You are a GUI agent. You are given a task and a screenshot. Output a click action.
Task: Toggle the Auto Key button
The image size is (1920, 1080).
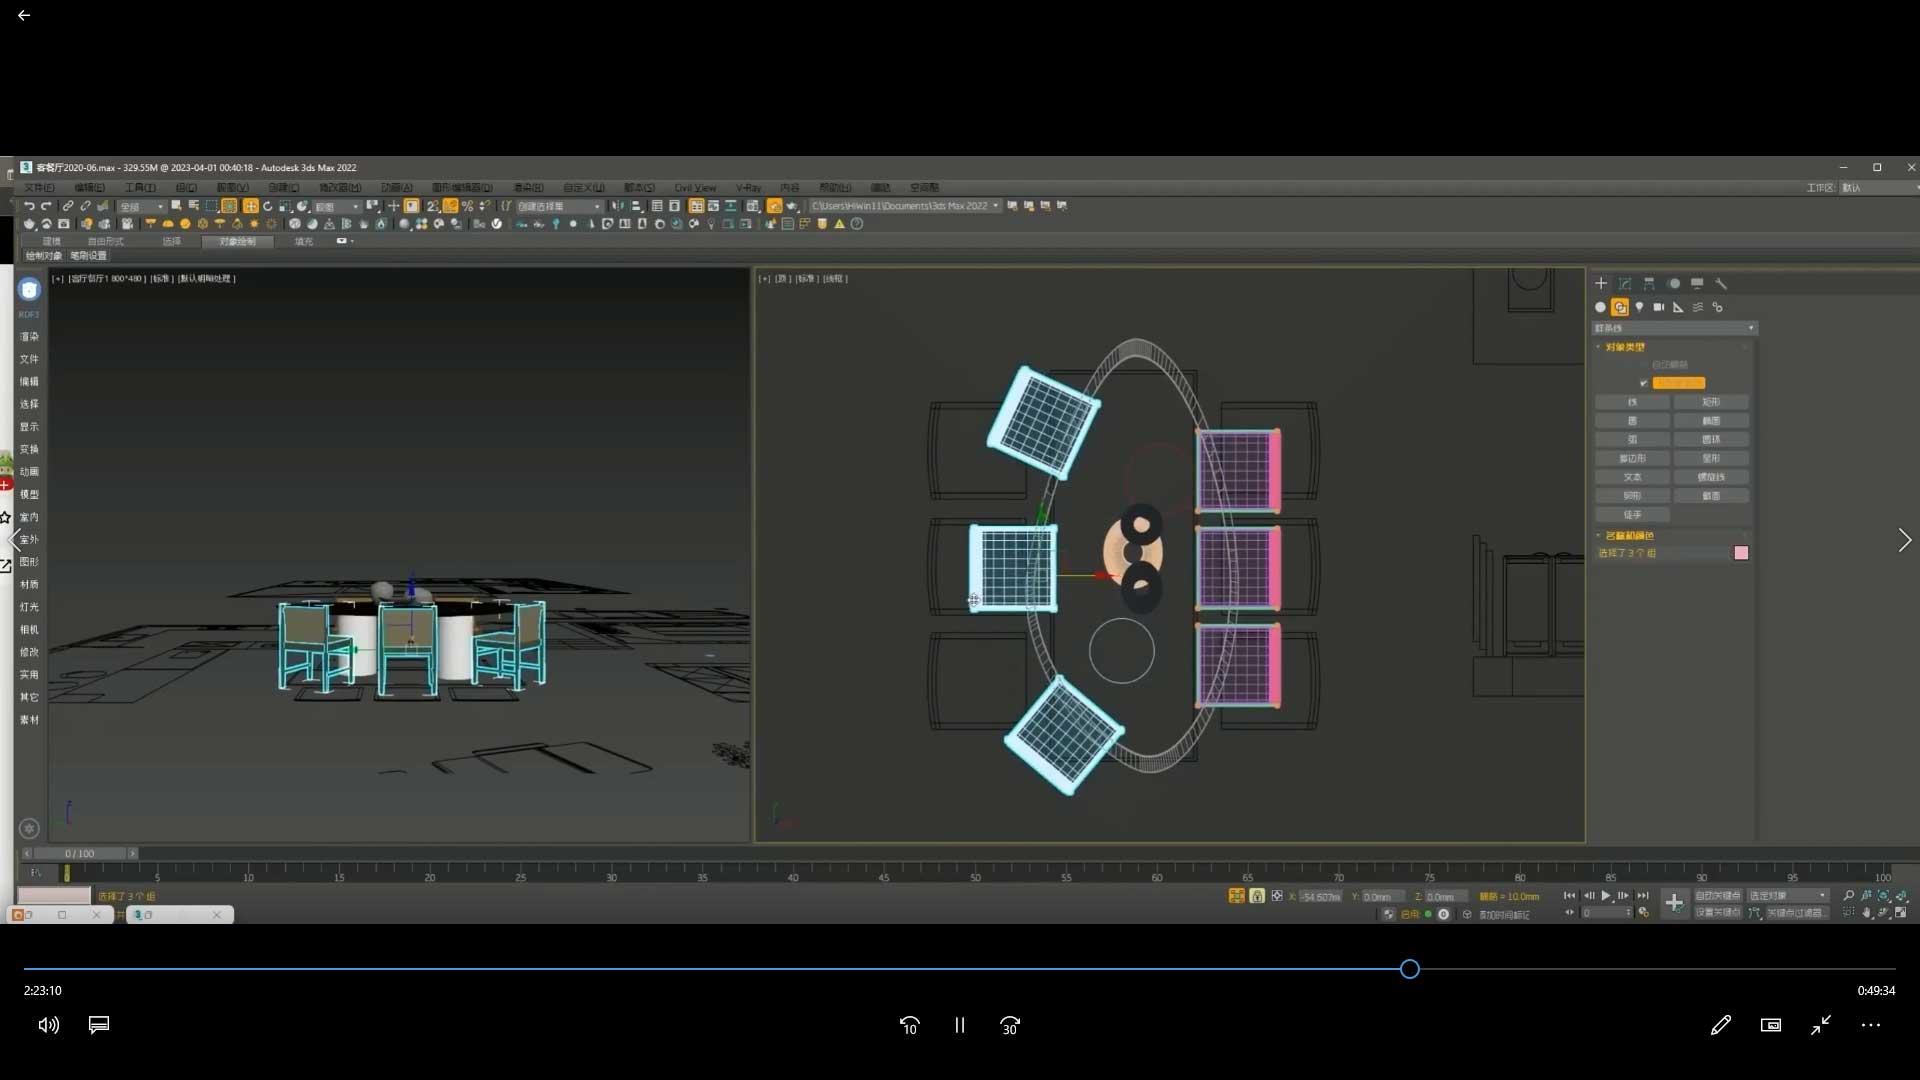pos(1718,896)
